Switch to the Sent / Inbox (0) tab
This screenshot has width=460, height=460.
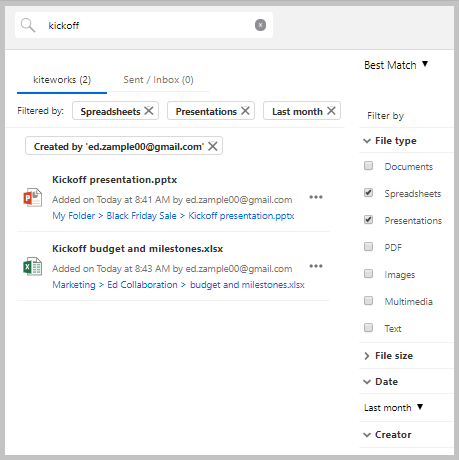(158, 80)
